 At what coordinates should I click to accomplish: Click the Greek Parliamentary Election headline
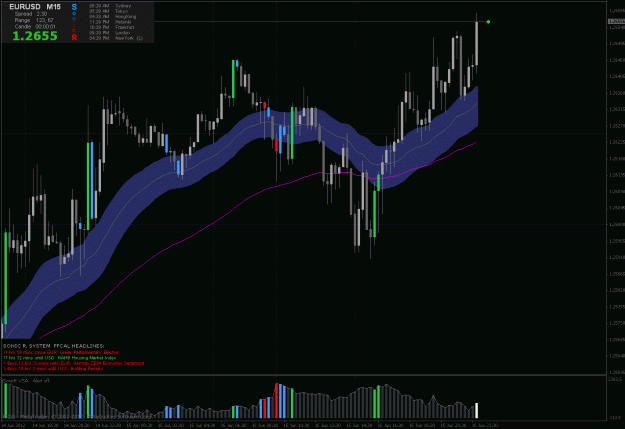point(61,352)
